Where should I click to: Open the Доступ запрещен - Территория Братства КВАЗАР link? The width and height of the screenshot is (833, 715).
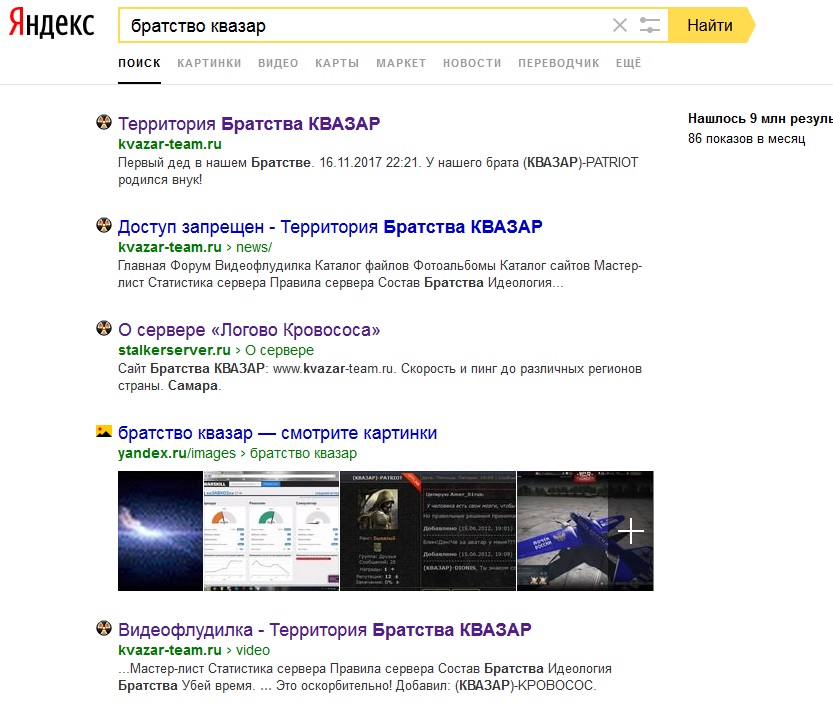click(x=330, y=227)
